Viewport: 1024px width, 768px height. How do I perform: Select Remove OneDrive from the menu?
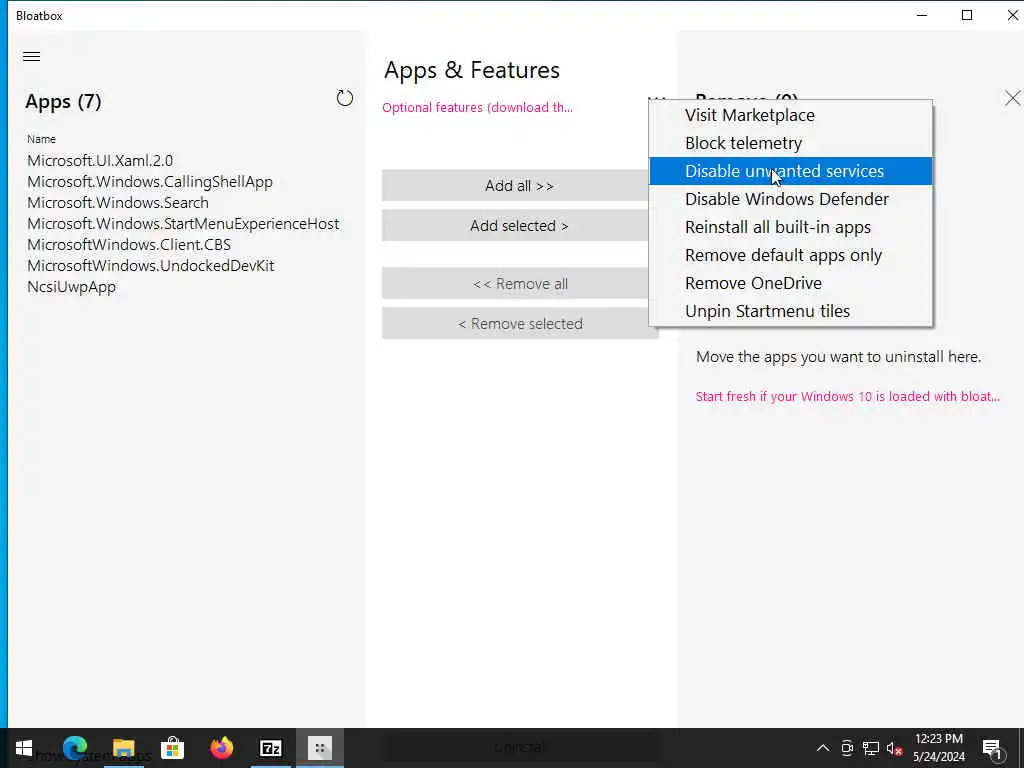790,283
